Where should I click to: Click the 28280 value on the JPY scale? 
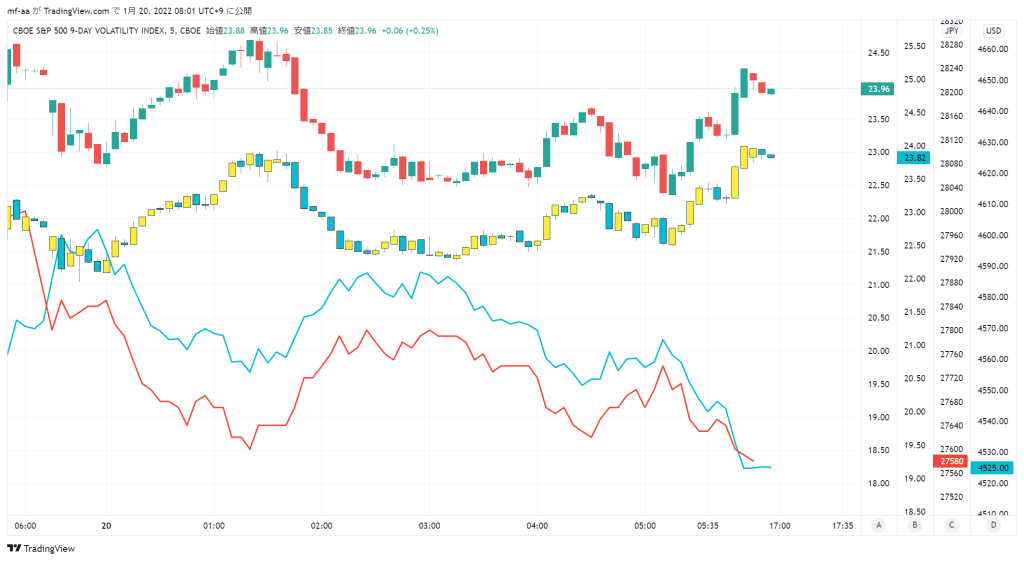pos(952,45)
